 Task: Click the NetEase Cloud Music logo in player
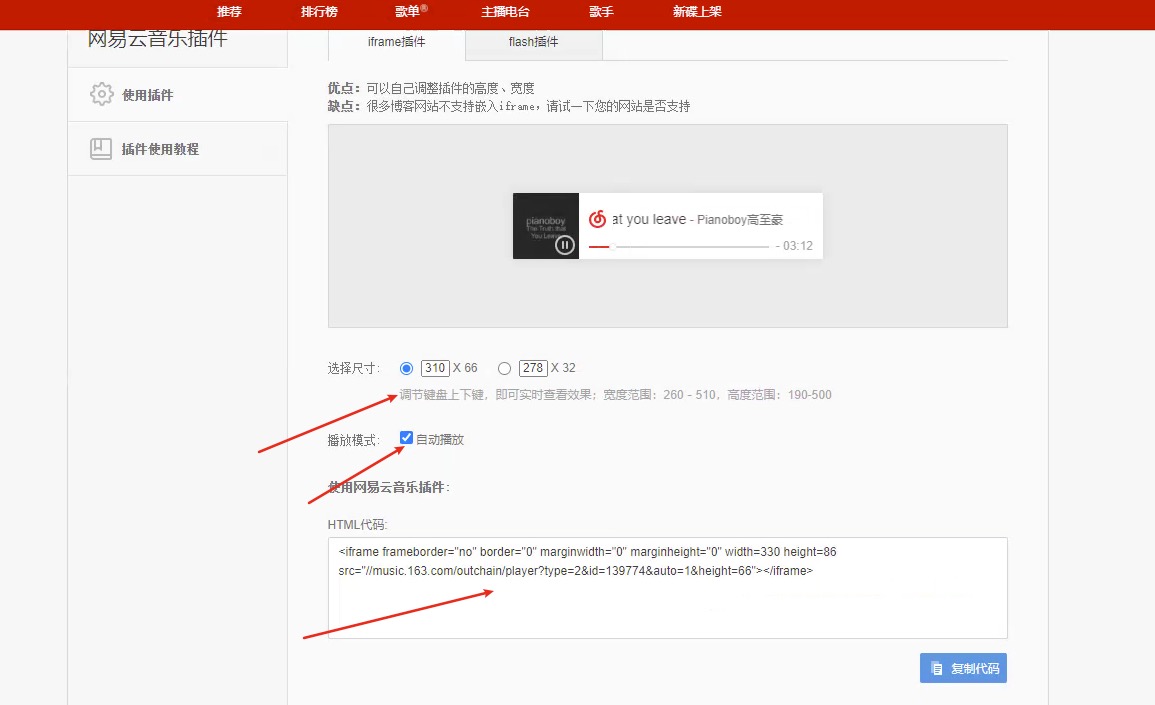pos(597,219)
